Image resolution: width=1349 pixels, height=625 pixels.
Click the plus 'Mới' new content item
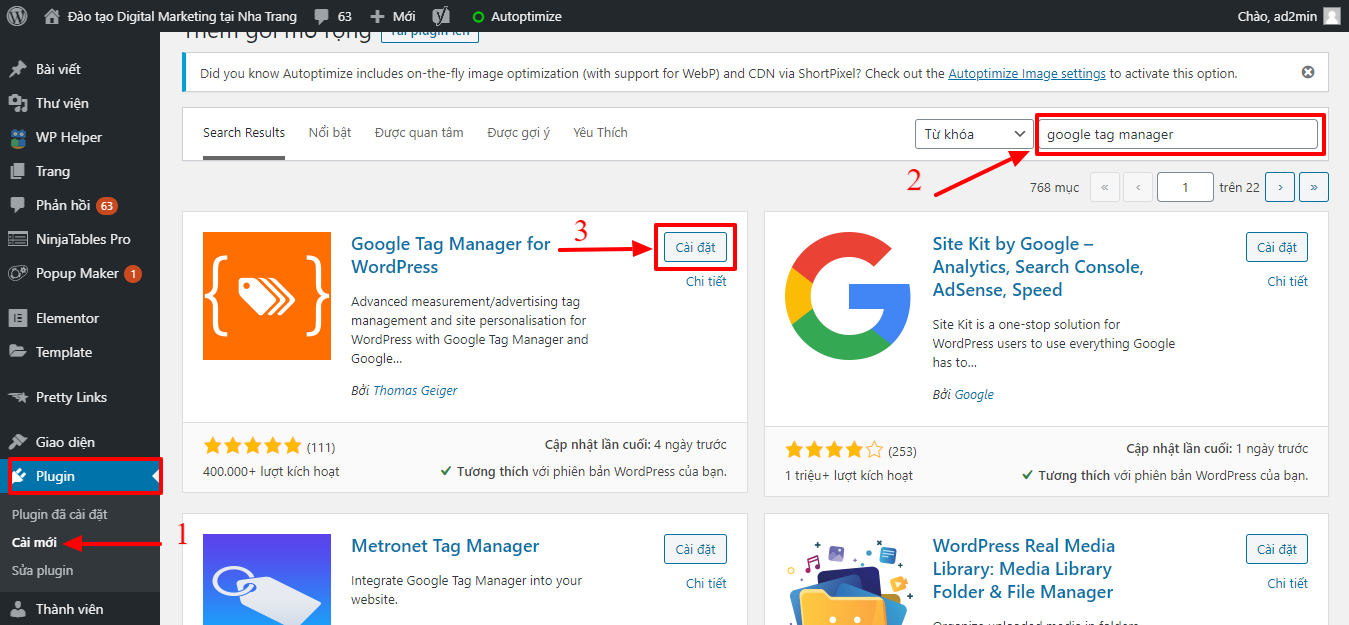click(x=392, y=16)
